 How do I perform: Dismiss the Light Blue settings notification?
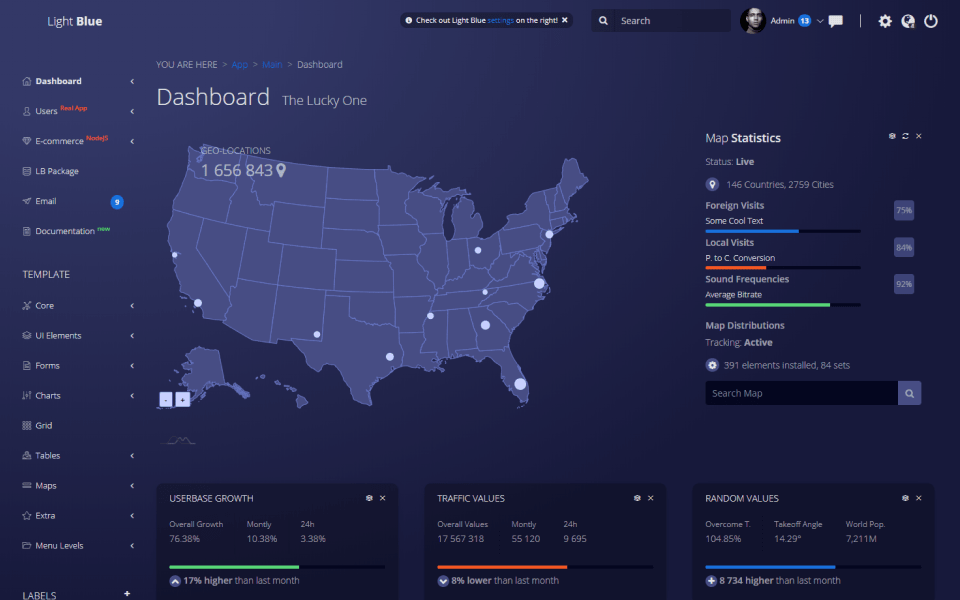[564, 20]
